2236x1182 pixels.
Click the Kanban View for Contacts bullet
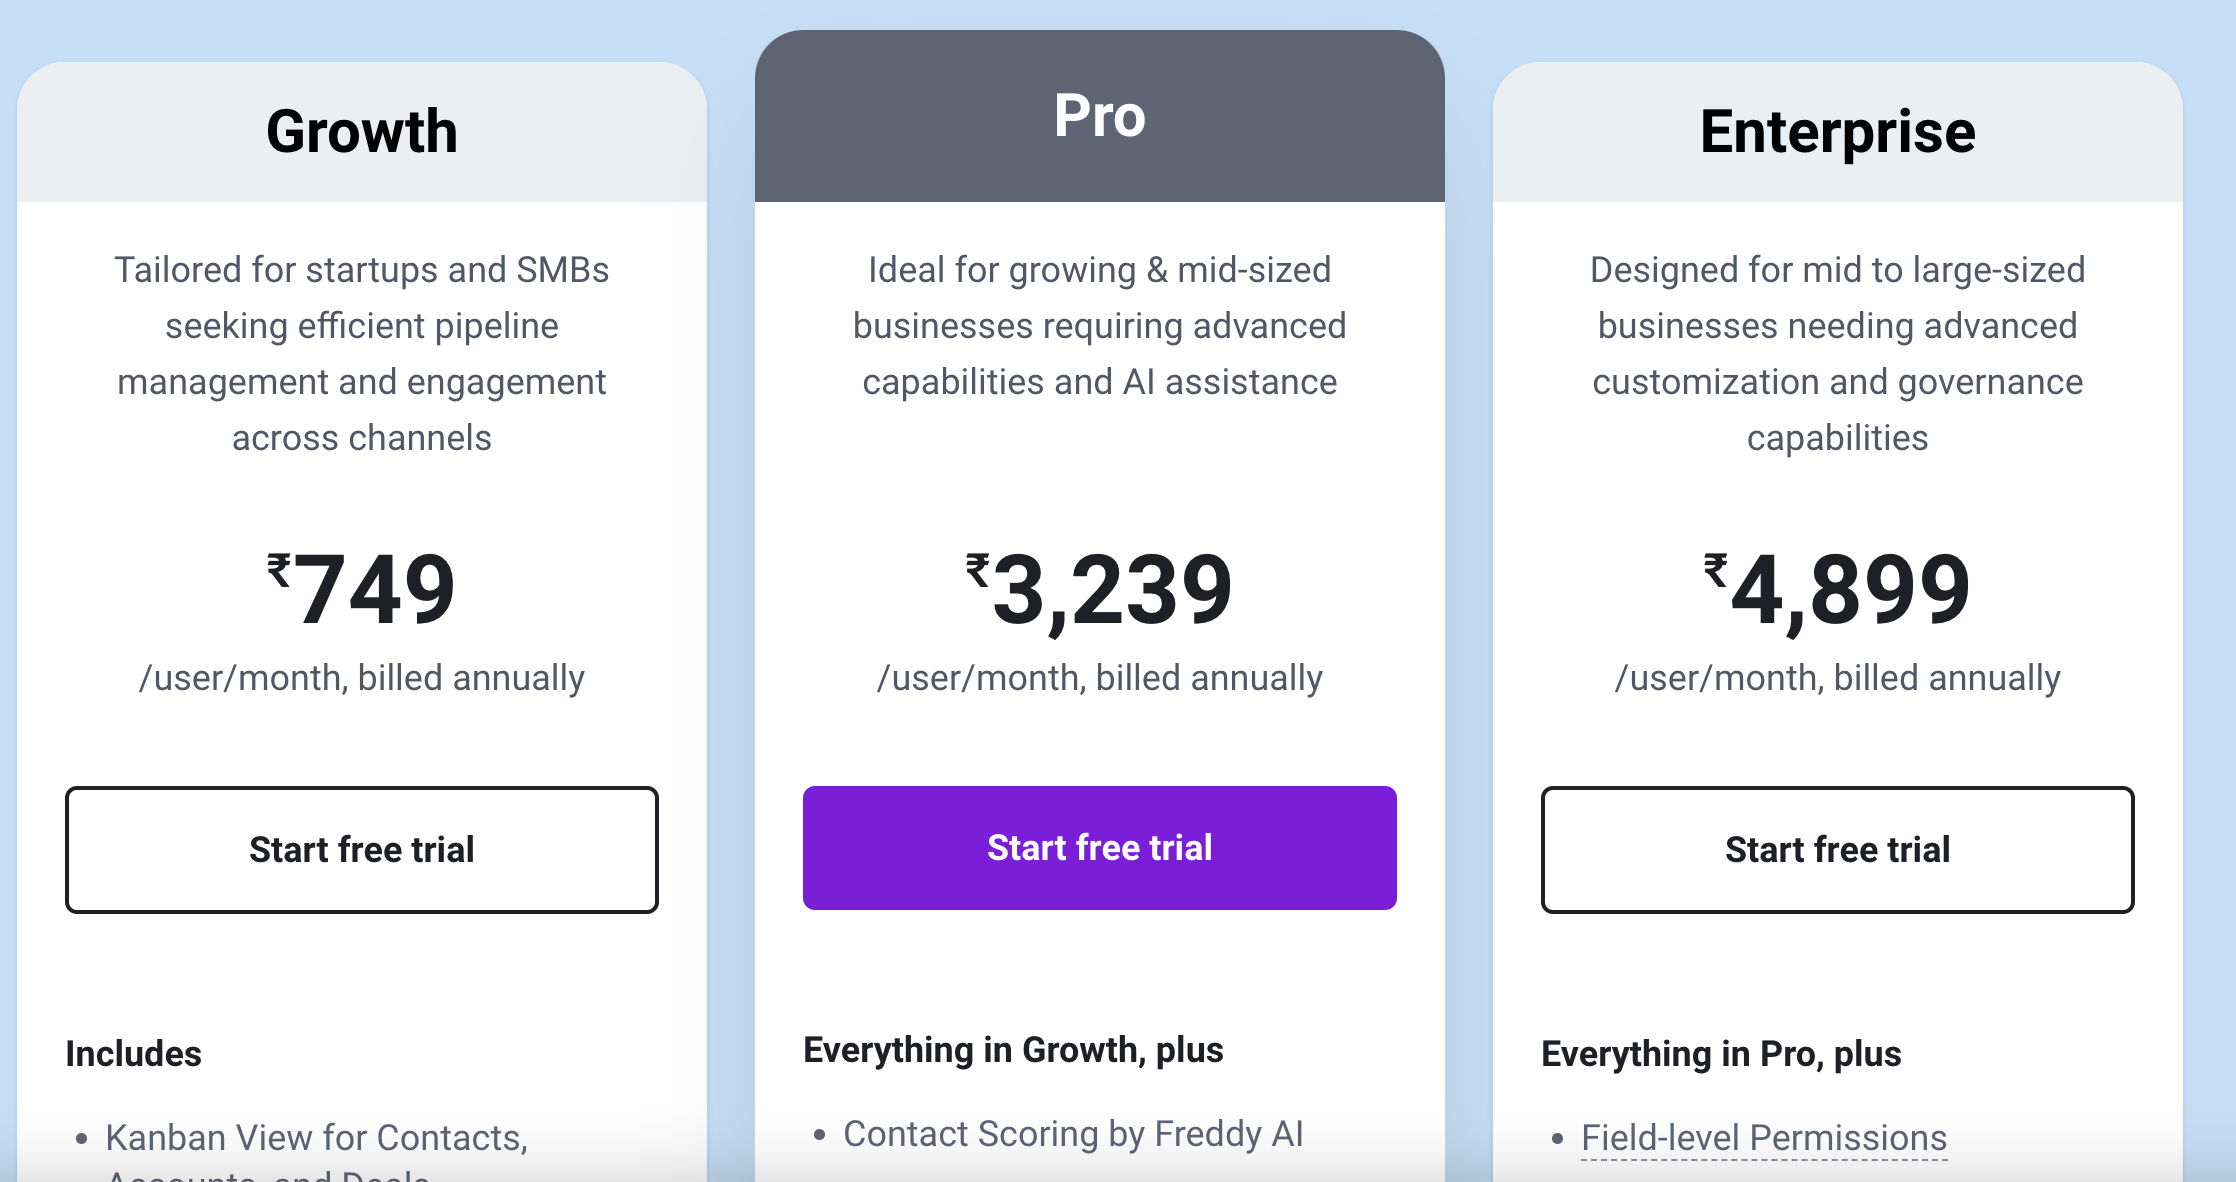click(x=317, y=1137)
